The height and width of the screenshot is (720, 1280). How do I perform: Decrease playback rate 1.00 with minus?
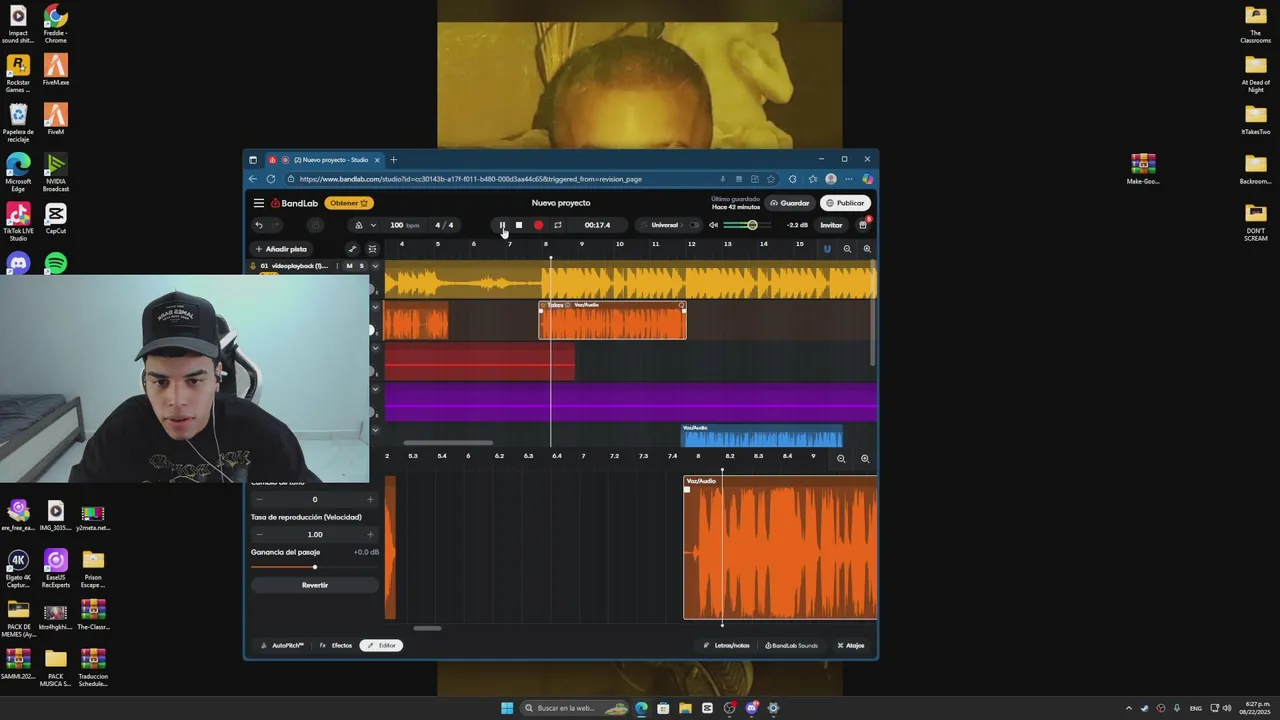(x=259, y=534)
